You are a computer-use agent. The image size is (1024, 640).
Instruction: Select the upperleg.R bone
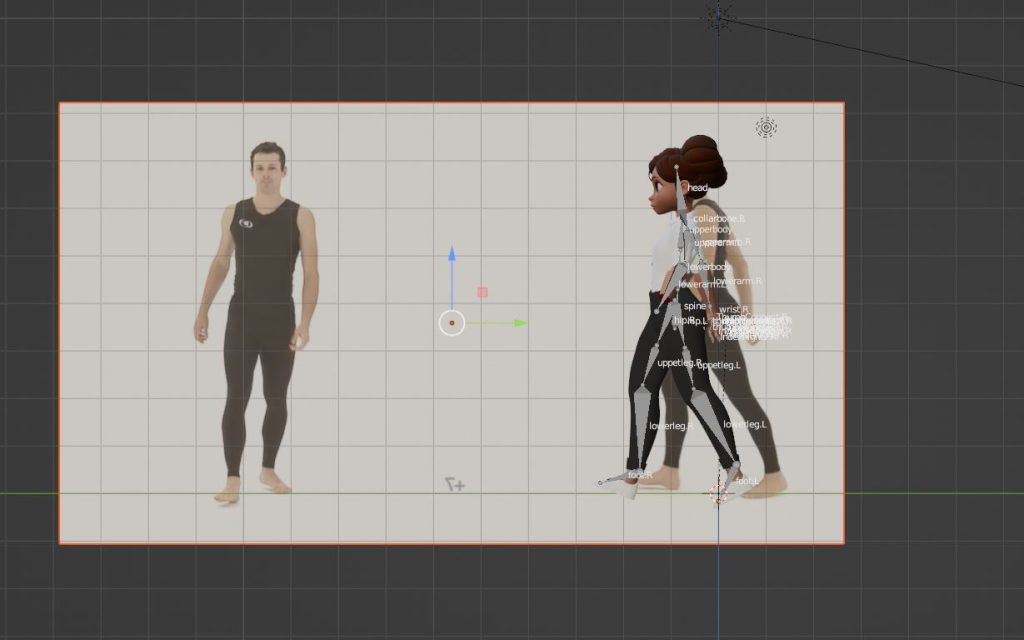pyautogui.click(x=679, y=363)
